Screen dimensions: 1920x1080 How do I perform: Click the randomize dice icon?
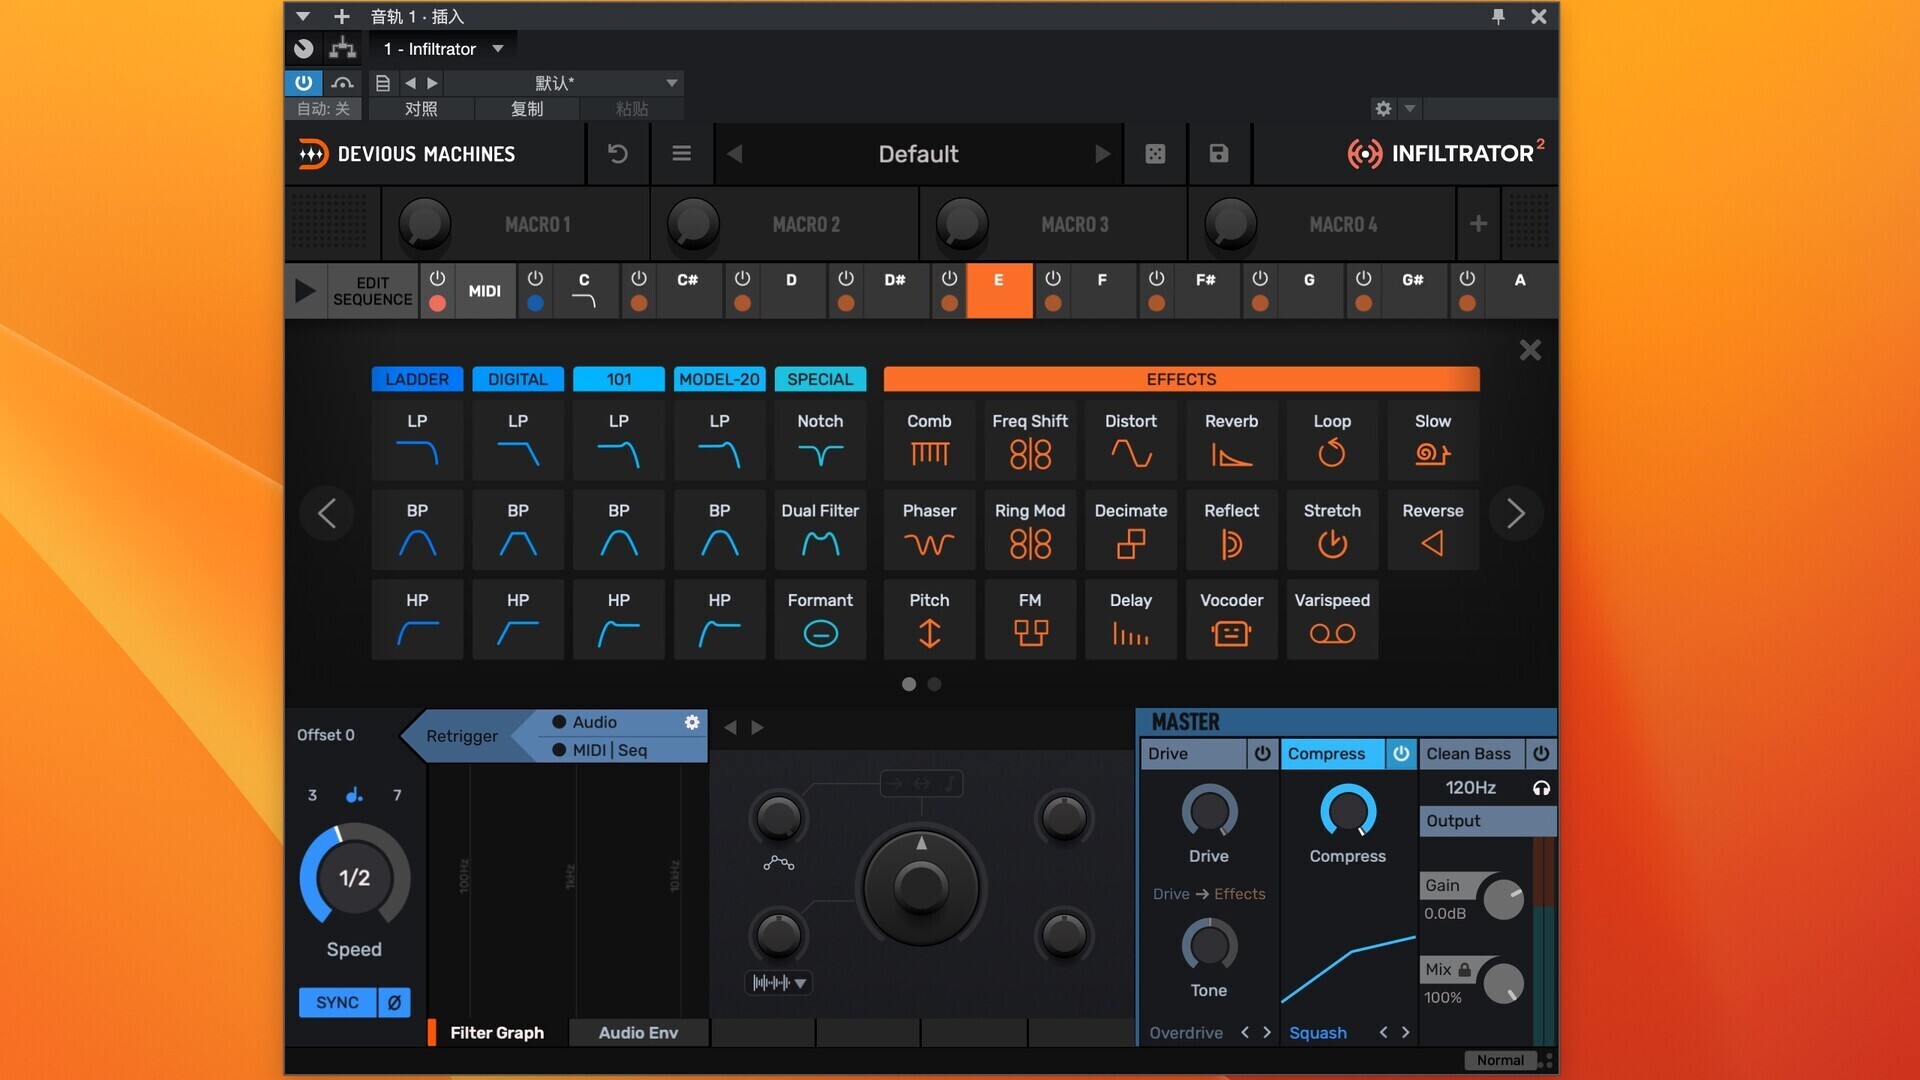pyautogui.click(x=1155, y=154)
